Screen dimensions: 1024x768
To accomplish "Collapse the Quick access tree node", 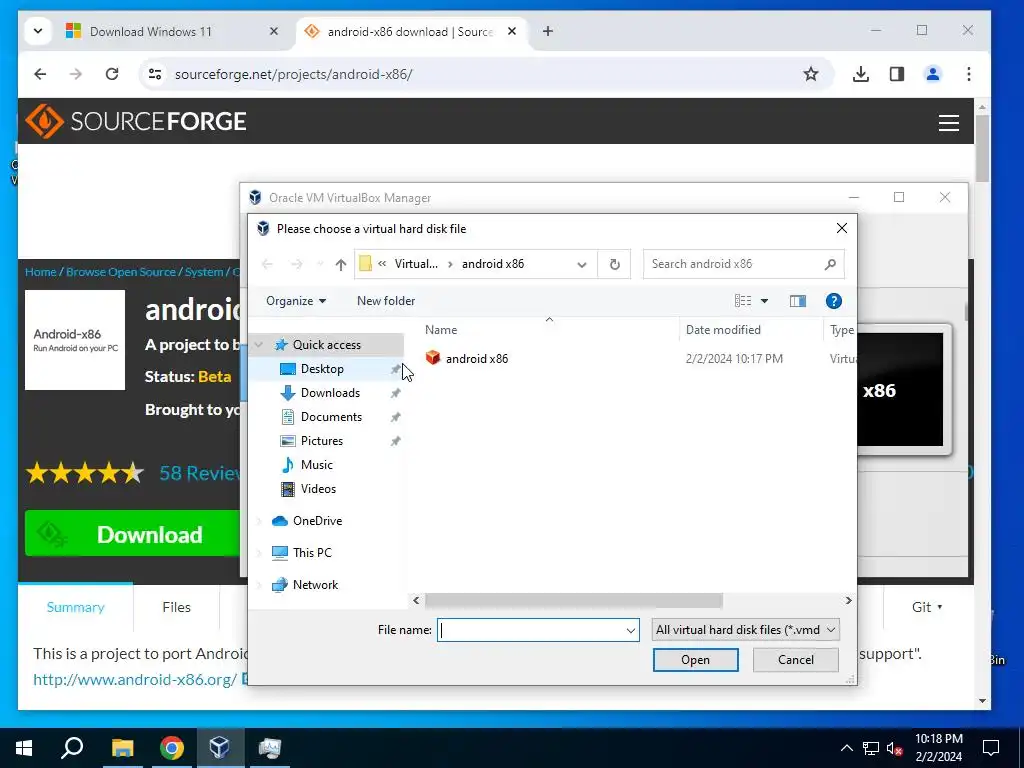I will click(259, 345).
